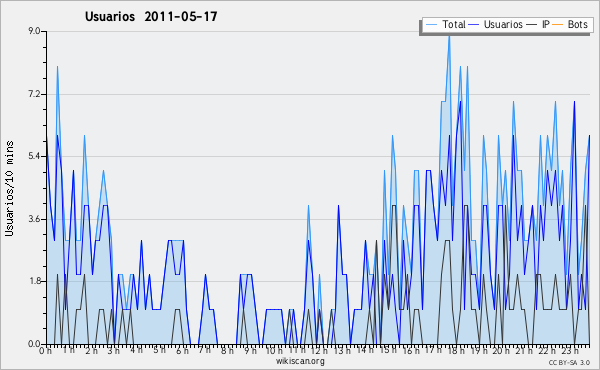Click the x-axis label '7 h'
Viewport: 600px width, 370px height.
tap(205, 350)
